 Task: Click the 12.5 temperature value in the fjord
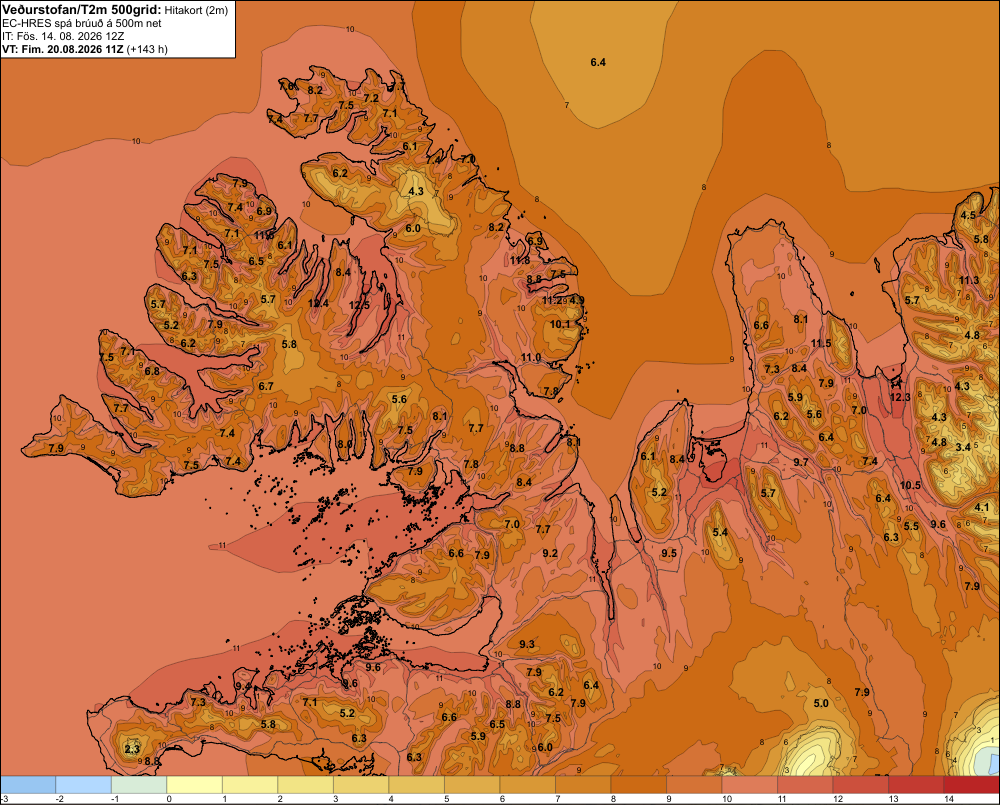tap(359, 305)
